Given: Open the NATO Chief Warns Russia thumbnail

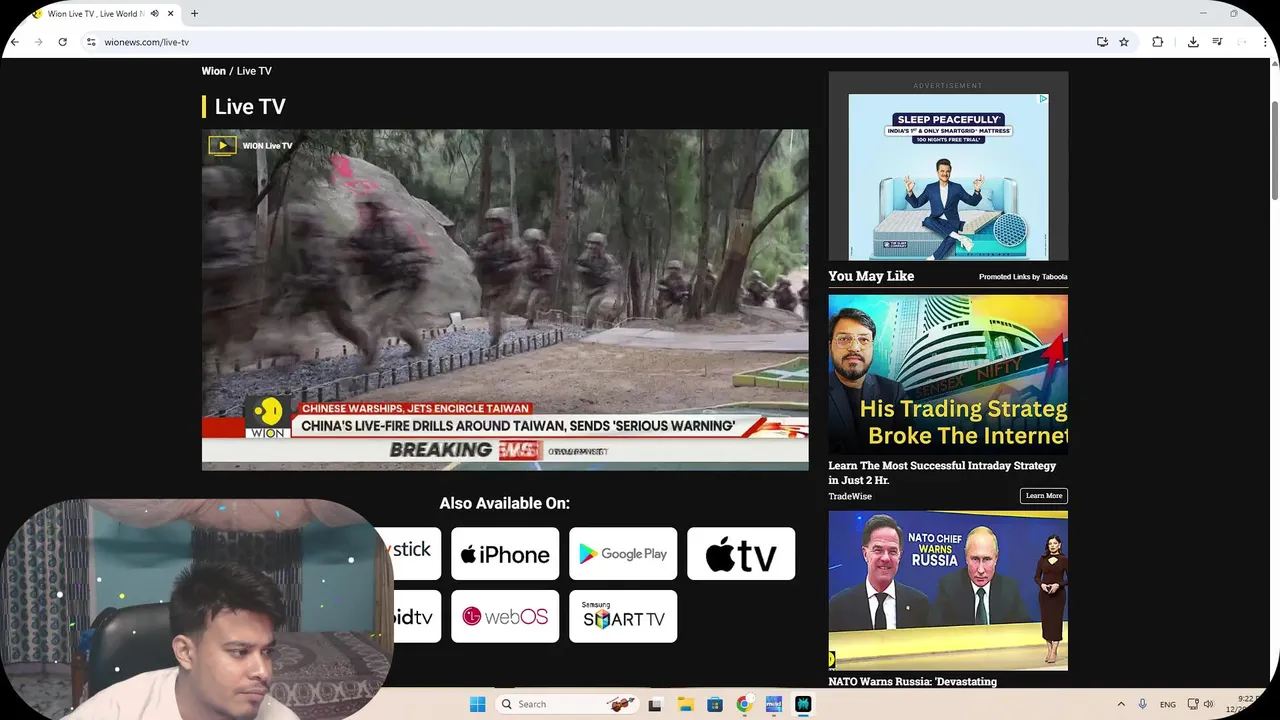Looking at the screenshot, I should [948, 591].
